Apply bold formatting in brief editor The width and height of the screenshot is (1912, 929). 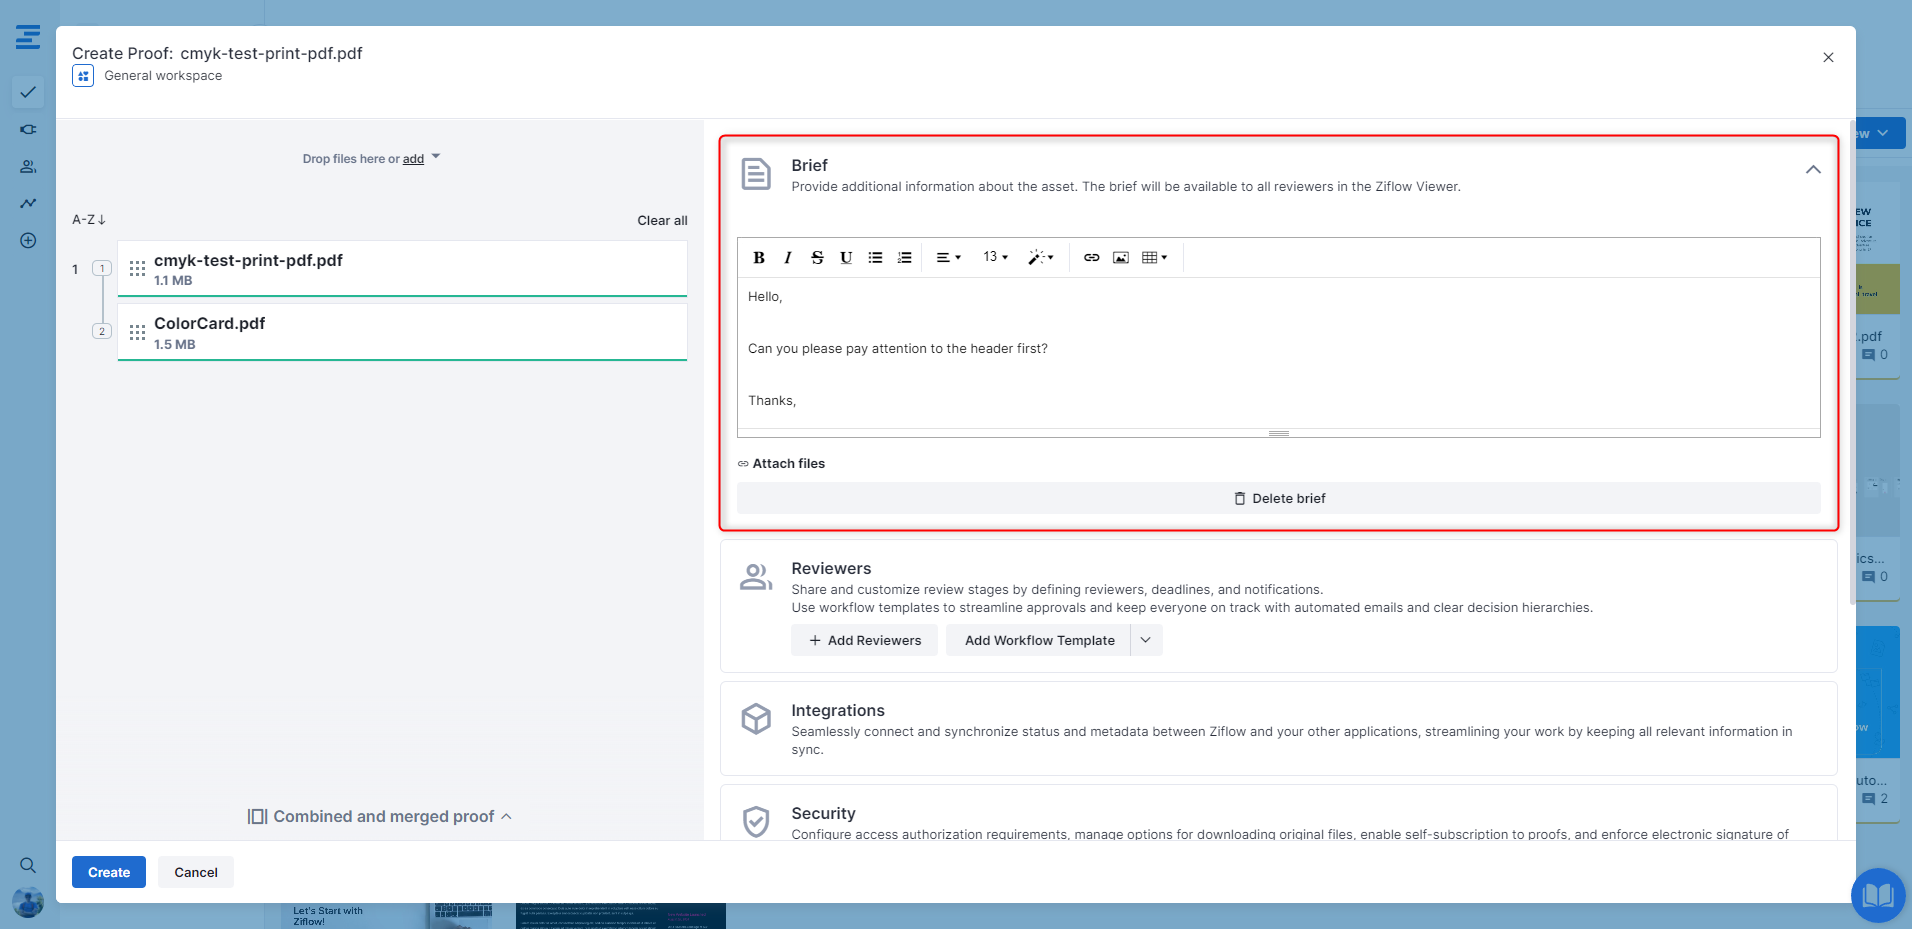pos(759,257)
